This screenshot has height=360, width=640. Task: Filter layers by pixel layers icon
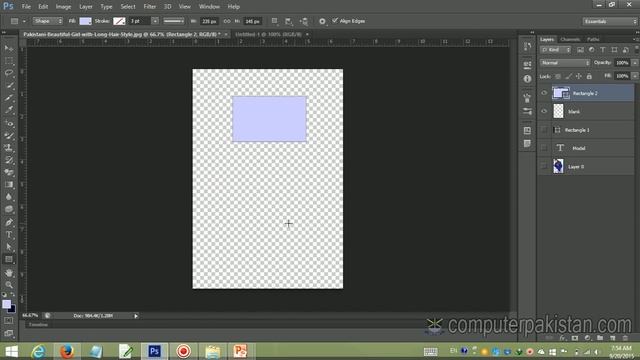pyautogui.click(x=580, y=50)
